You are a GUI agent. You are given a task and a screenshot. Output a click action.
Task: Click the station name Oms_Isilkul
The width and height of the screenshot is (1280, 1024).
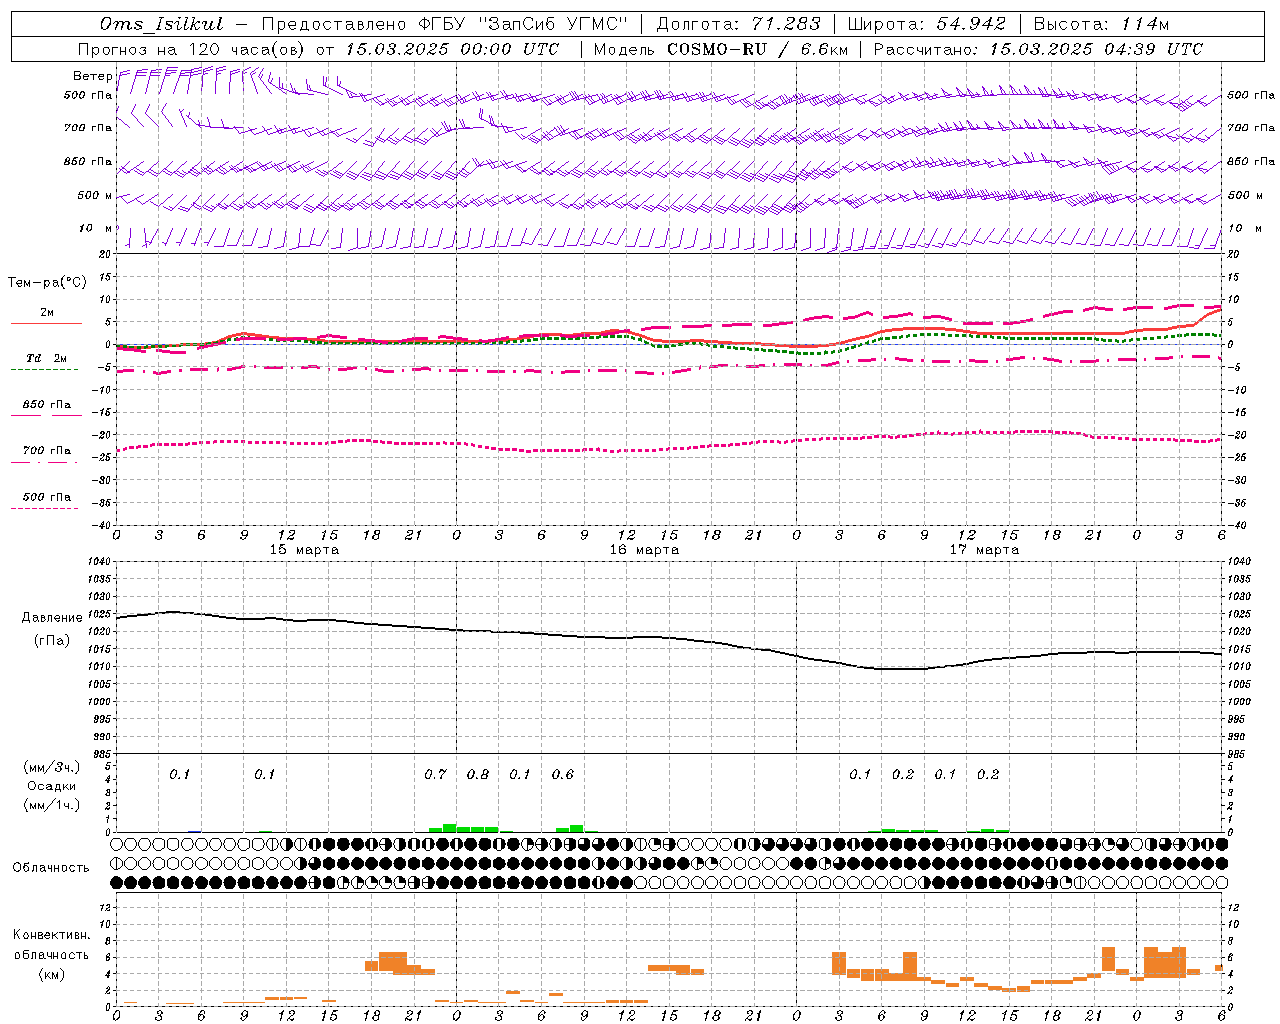pyautogui.click(x=161, y=24)
